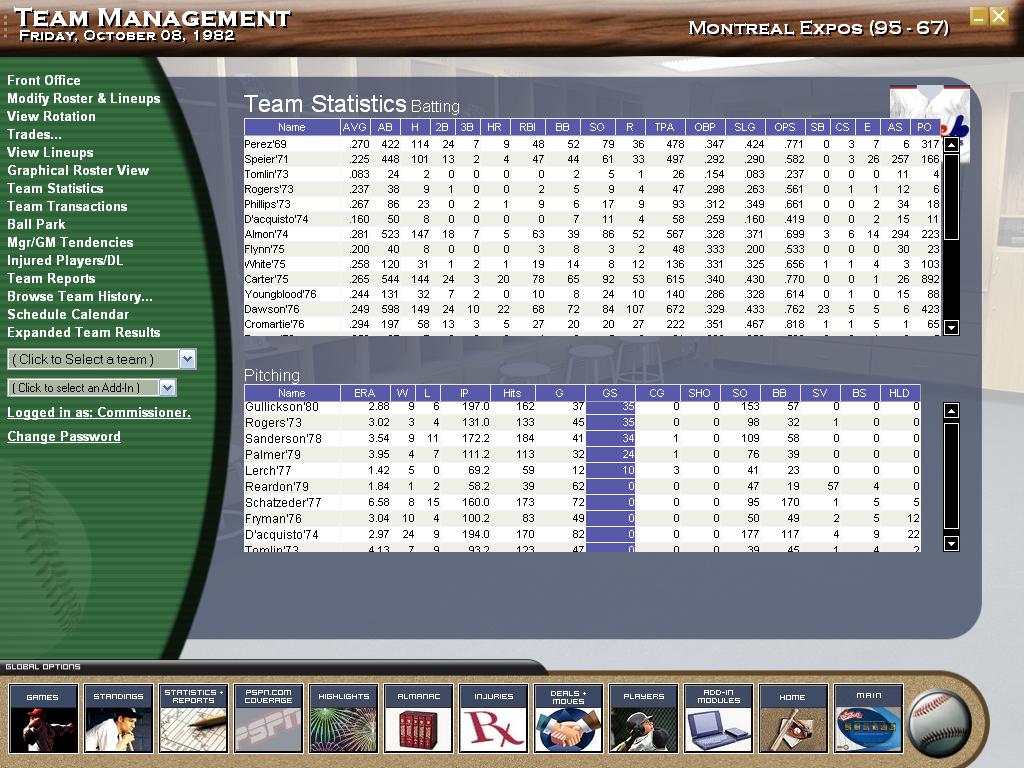Click the pitching table scrollbar thumb
Image resolution: width=1024 pixels, height=768 pixels.
952,475
